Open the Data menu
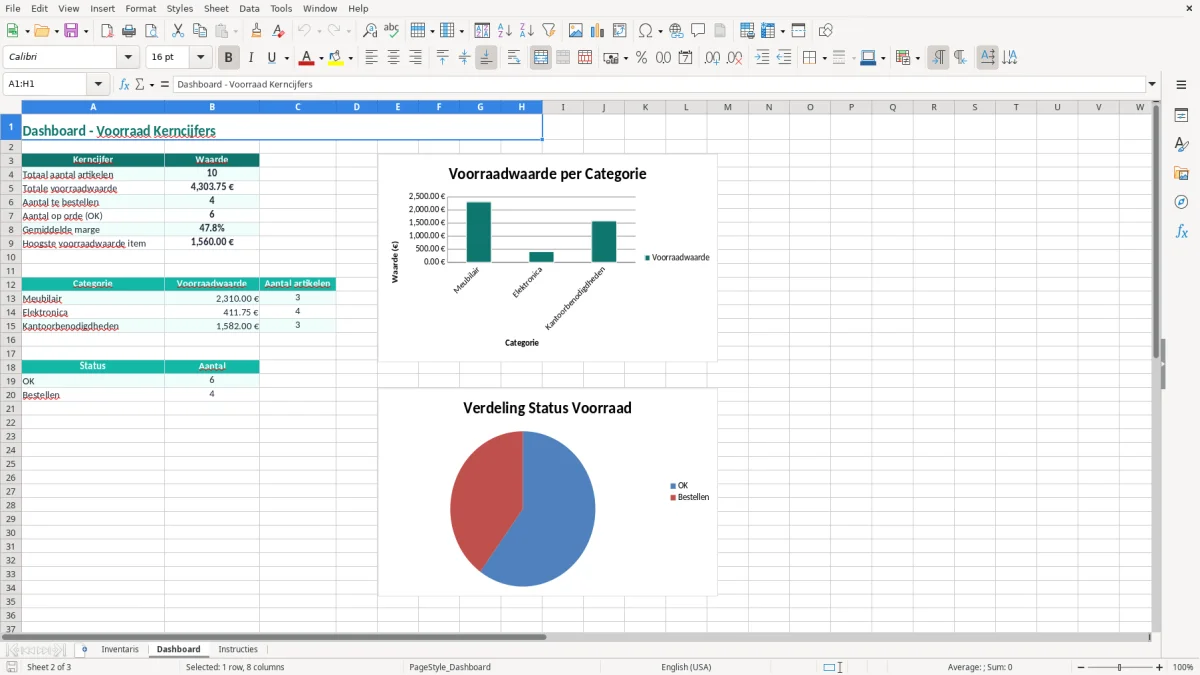Viewport: 1200px width, 675px height. [249, 8]
